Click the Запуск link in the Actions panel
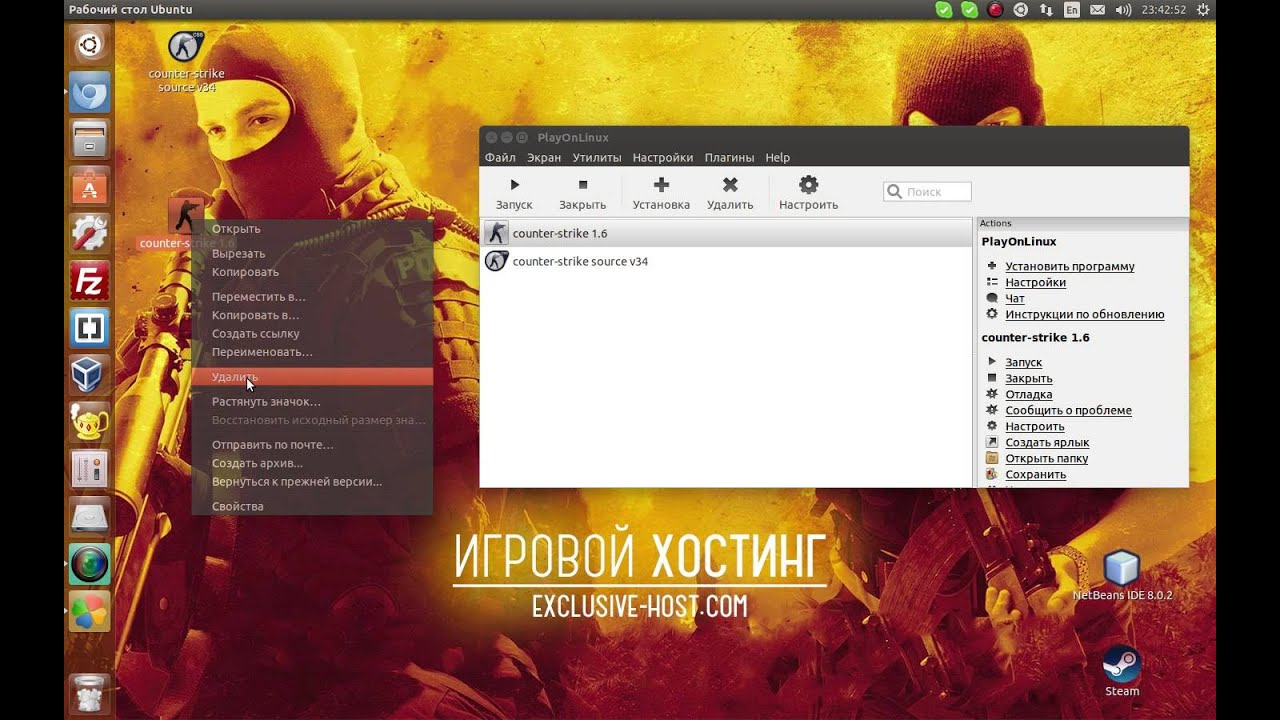 tap(1023, 363)
